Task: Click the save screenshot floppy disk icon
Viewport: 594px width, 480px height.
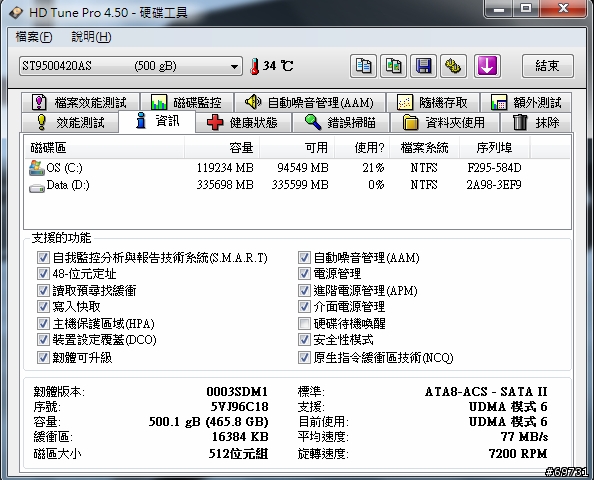Action: click(423, 66)
